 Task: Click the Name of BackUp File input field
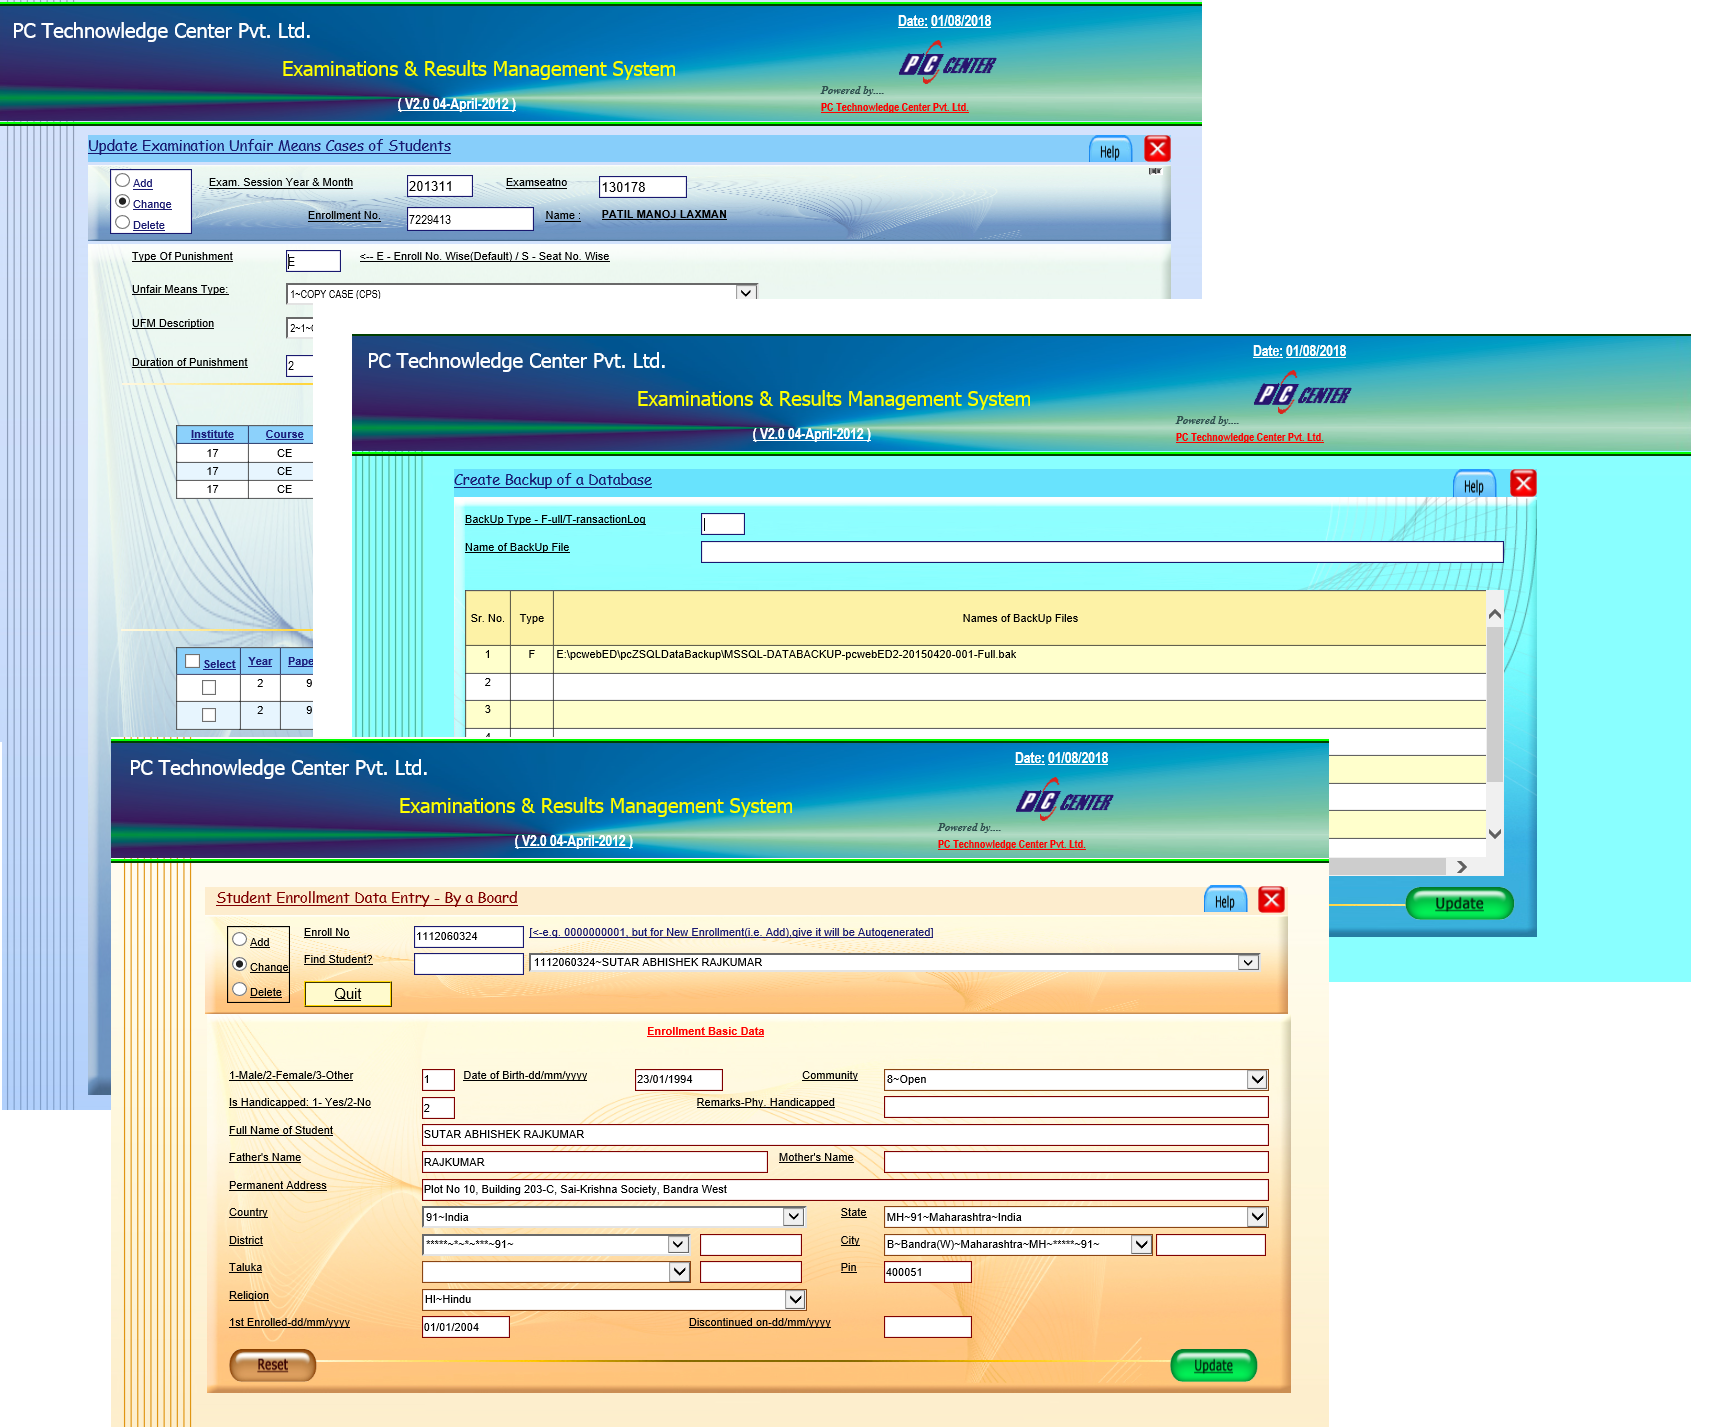(x=1101, y=552)
